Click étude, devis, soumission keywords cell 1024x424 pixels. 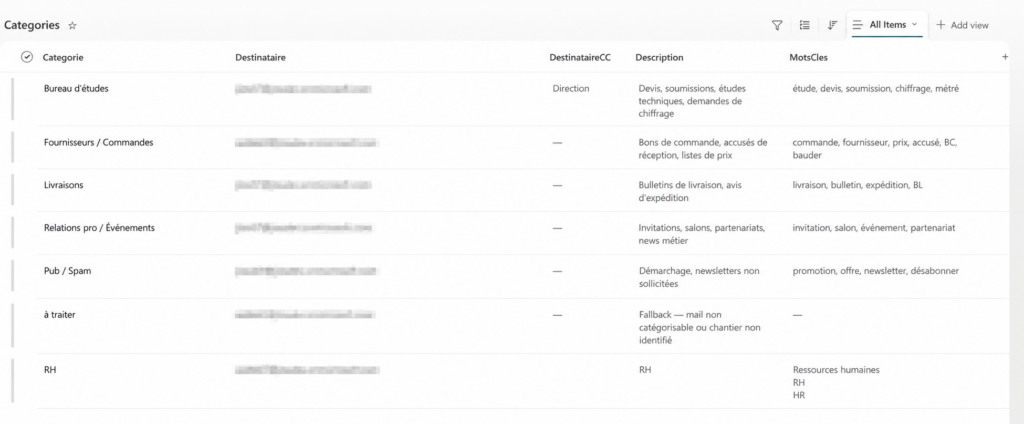coord(875,89)
